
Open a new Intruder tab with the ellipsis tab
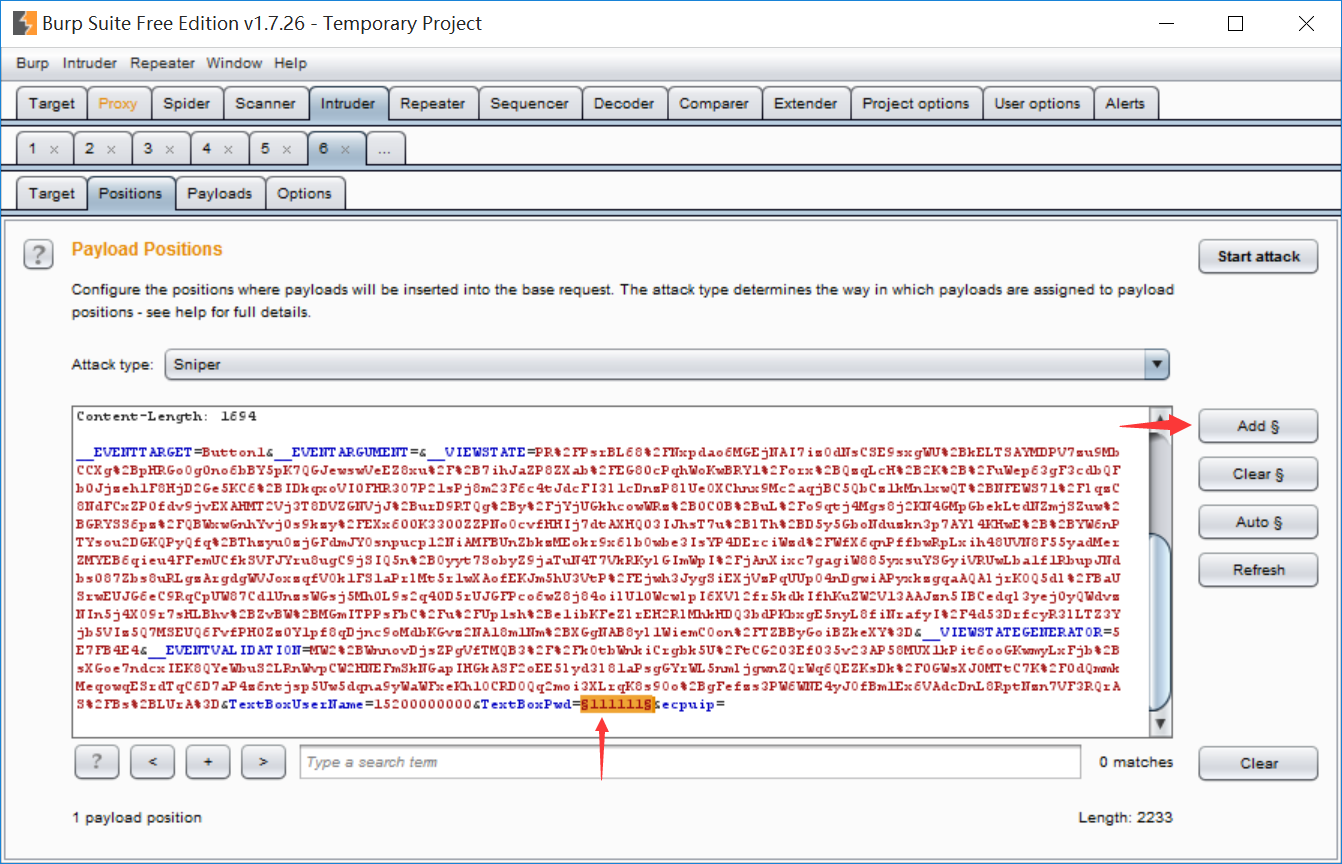tap(385, 149)
